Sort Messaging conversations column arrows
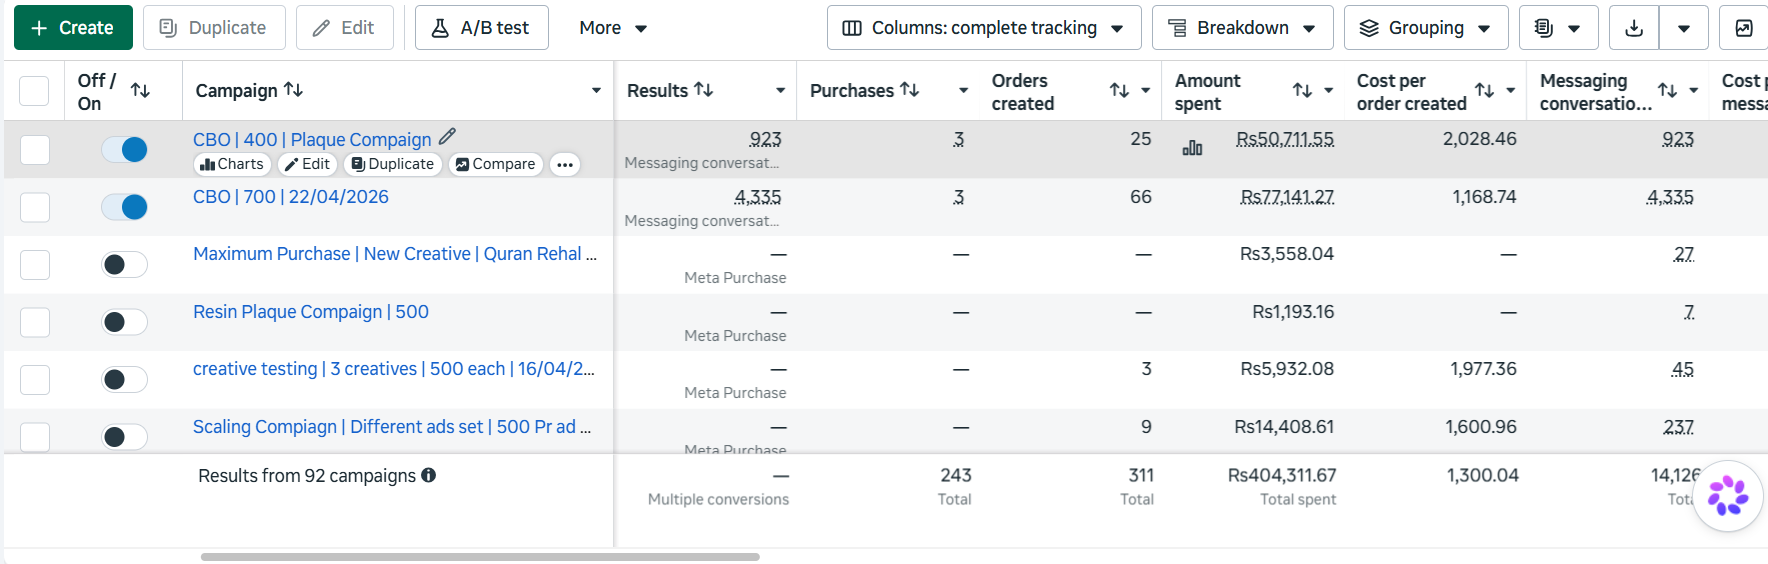The height and width of the screenshot is (564, 1768). pos(1667,91)
